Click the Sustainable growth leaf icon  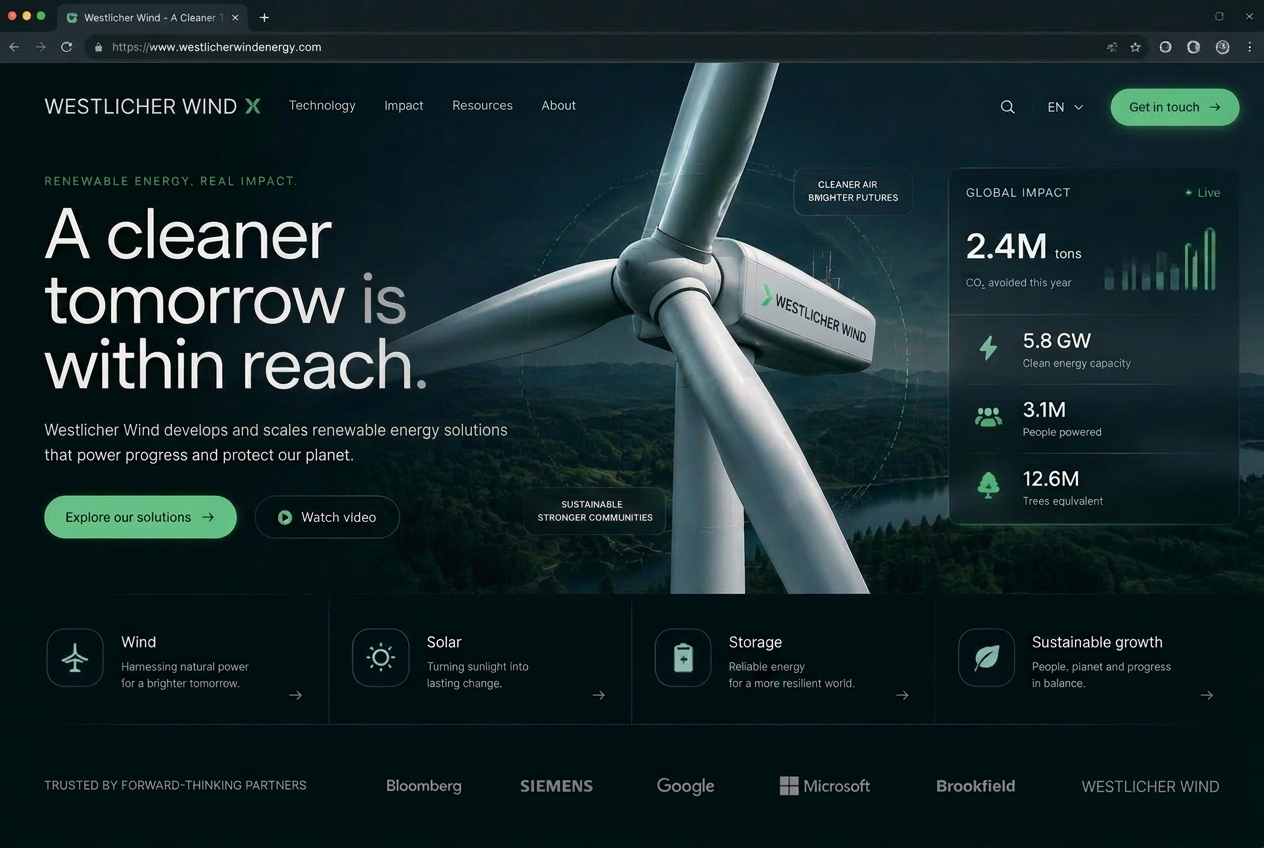pos(987,658)
